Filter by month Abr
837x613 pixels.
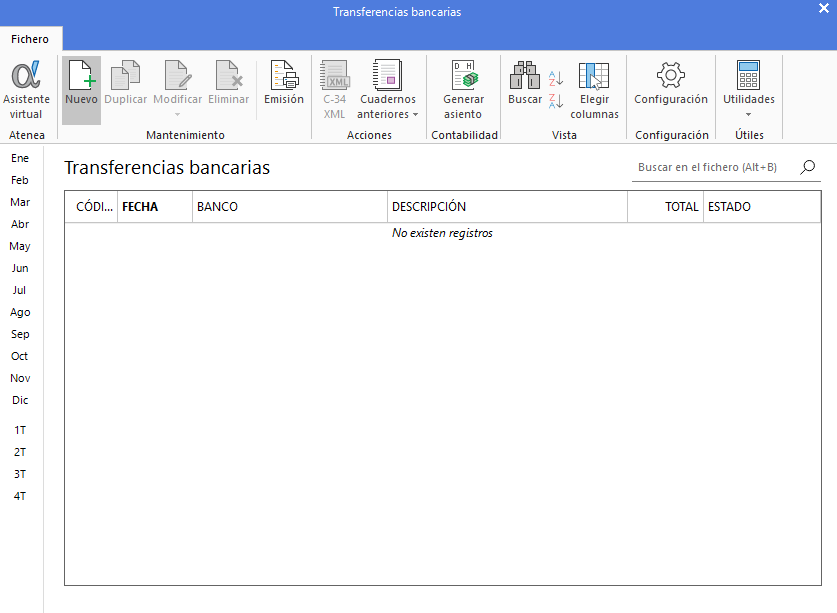tap(20, 224)
